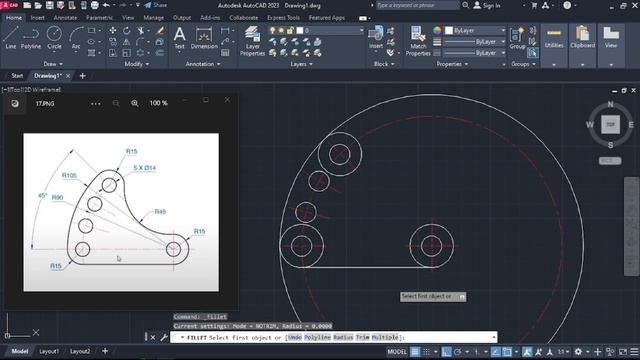Open Layer Properties manager

[x=252, y=41]
